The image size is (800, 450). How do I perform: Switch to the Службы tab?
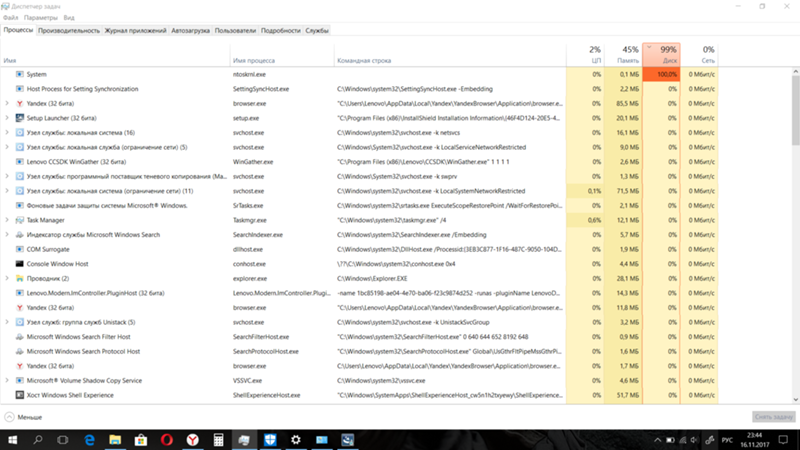pyautogui.click(x=317, y=31)
